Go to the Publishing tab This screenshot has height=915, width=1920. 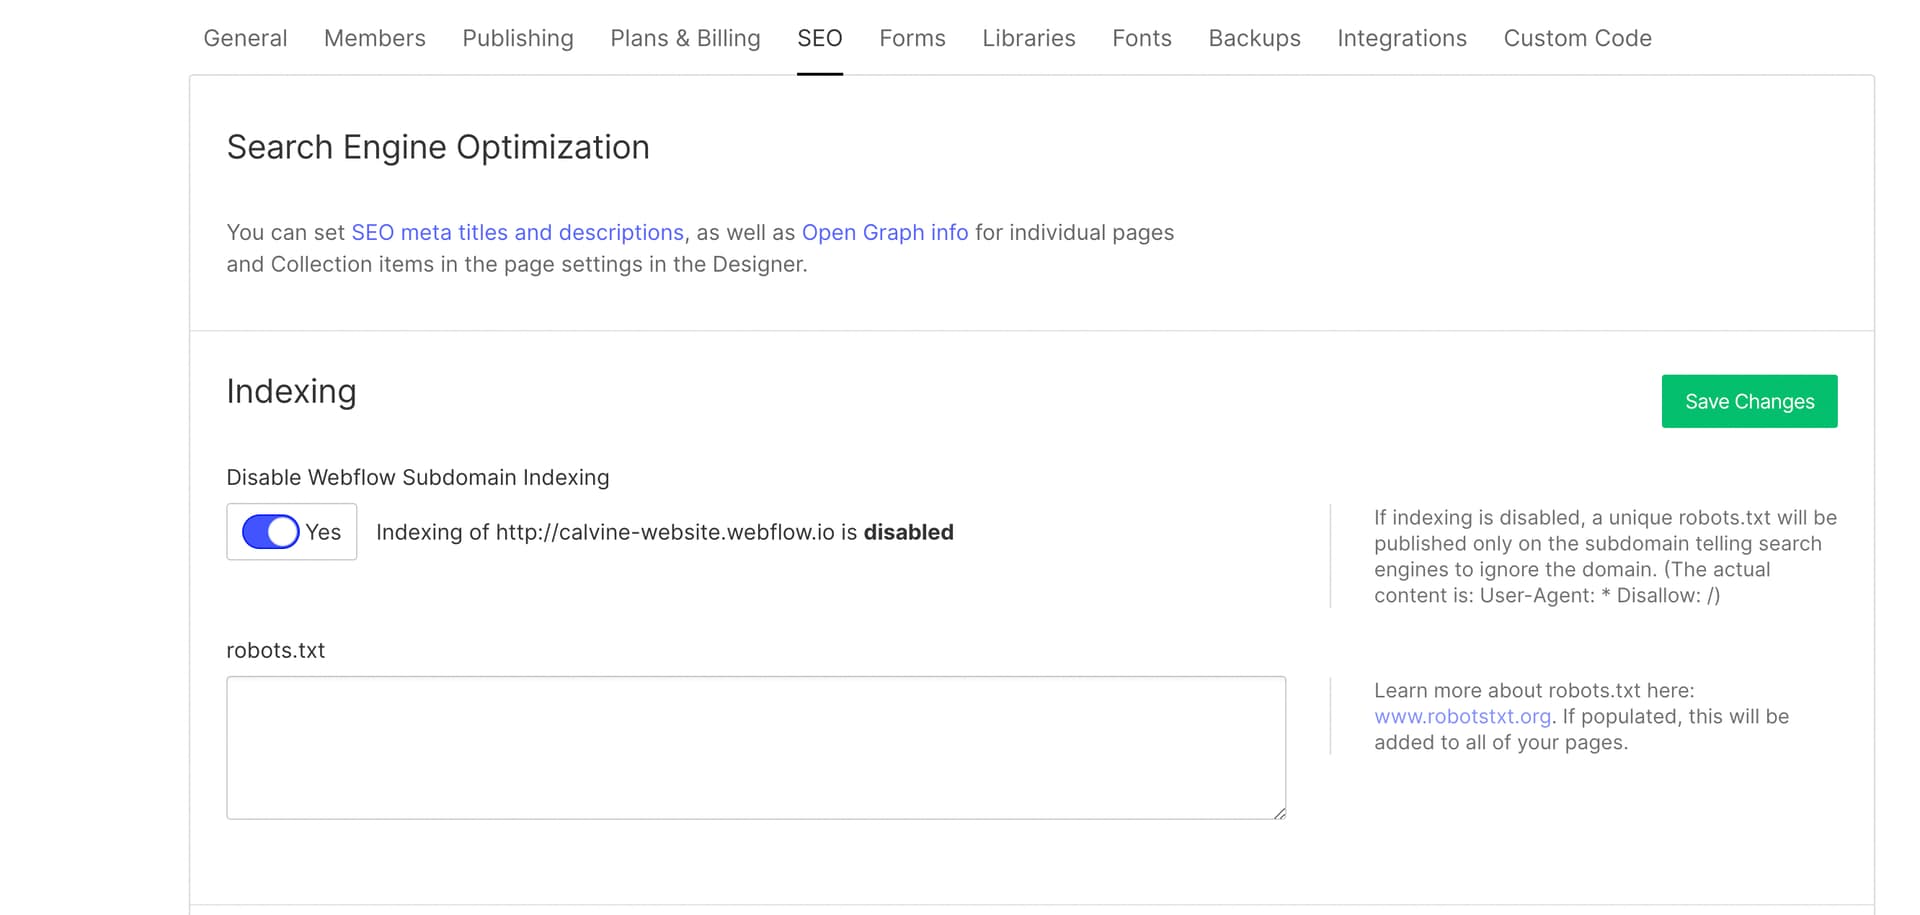click(x=517, y=38)
